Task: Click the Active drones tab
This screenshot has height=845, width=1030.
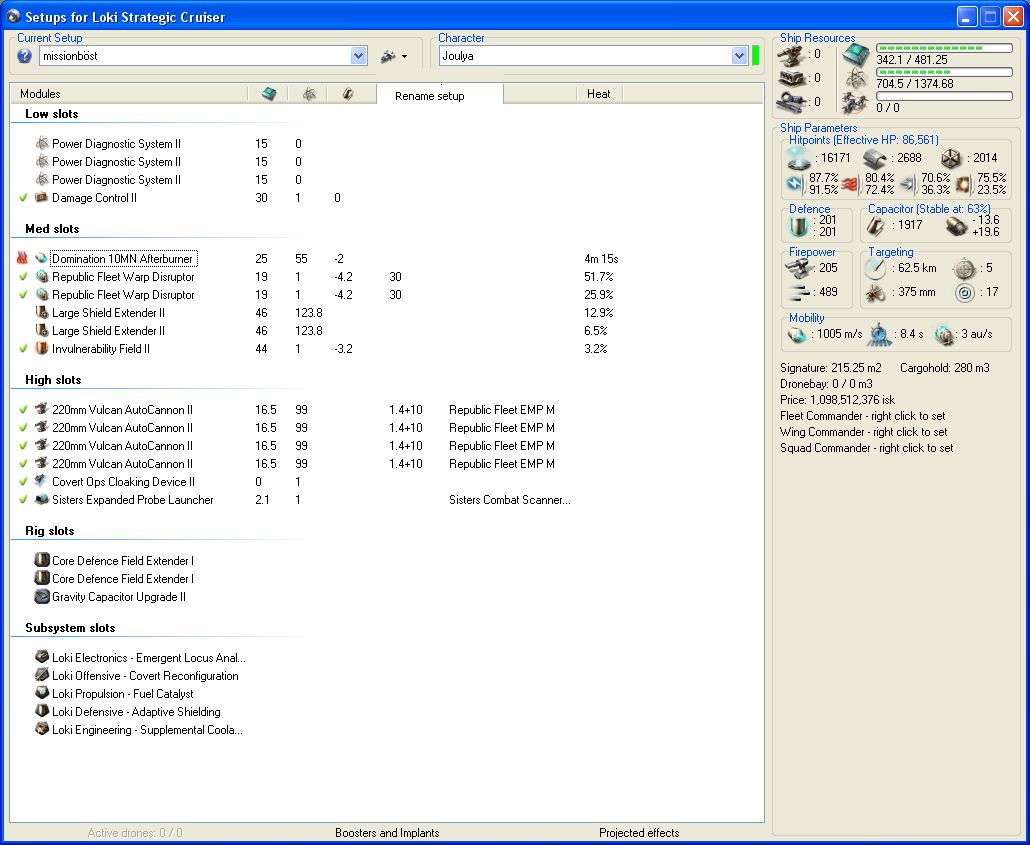Action: pyautogui.click(x=135, y=833)
